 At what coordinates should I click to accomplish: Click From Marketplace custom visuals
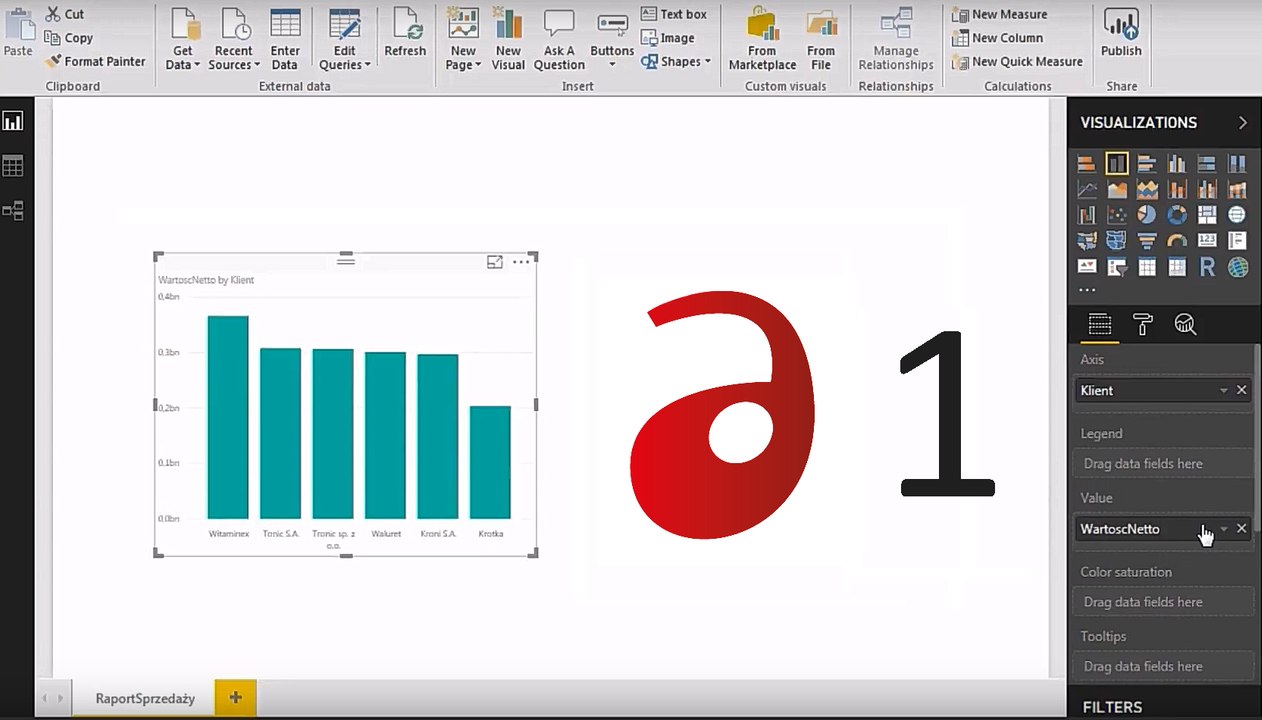(763, 40)
